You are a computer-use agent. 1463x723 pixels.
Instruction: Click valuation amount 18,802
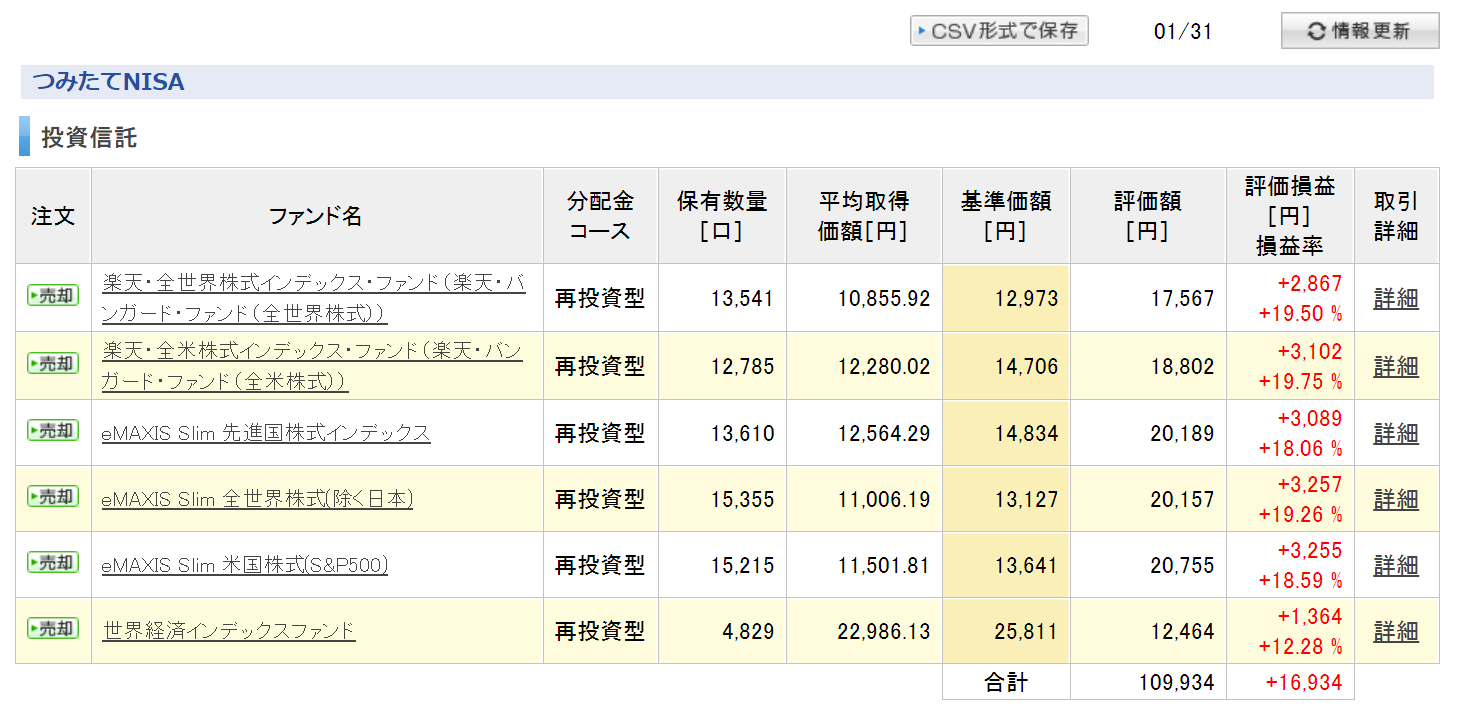click(x=1182, y=366)
